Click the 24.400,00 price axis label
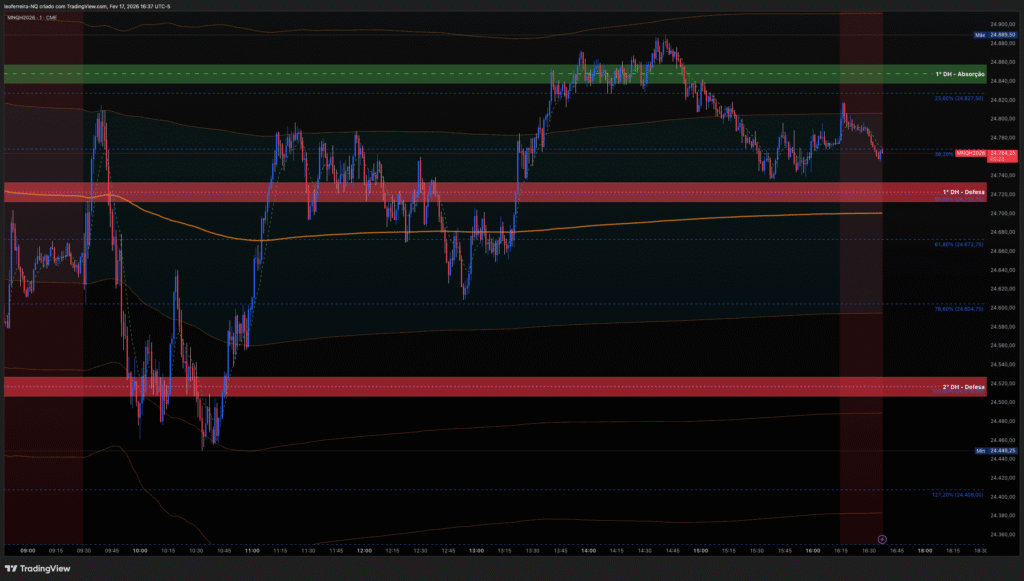1024x581 pixels. (x=1002, y=497)
